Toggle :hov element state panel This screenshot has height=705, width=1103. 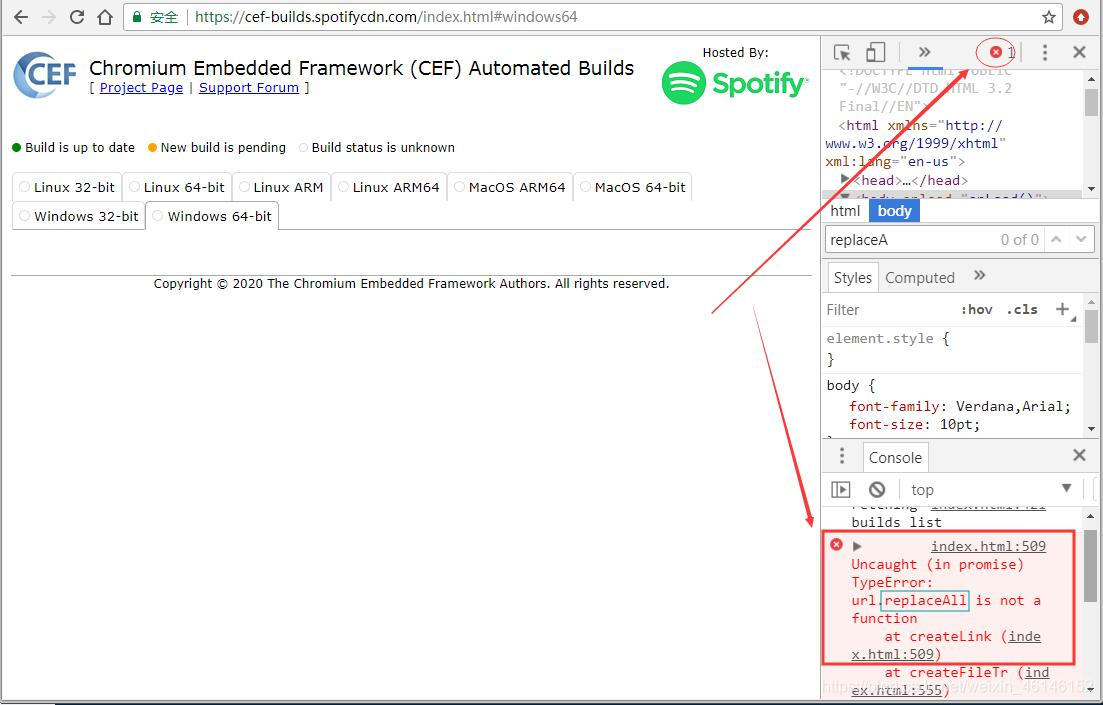pyautogui.click(x=976, y=310)
